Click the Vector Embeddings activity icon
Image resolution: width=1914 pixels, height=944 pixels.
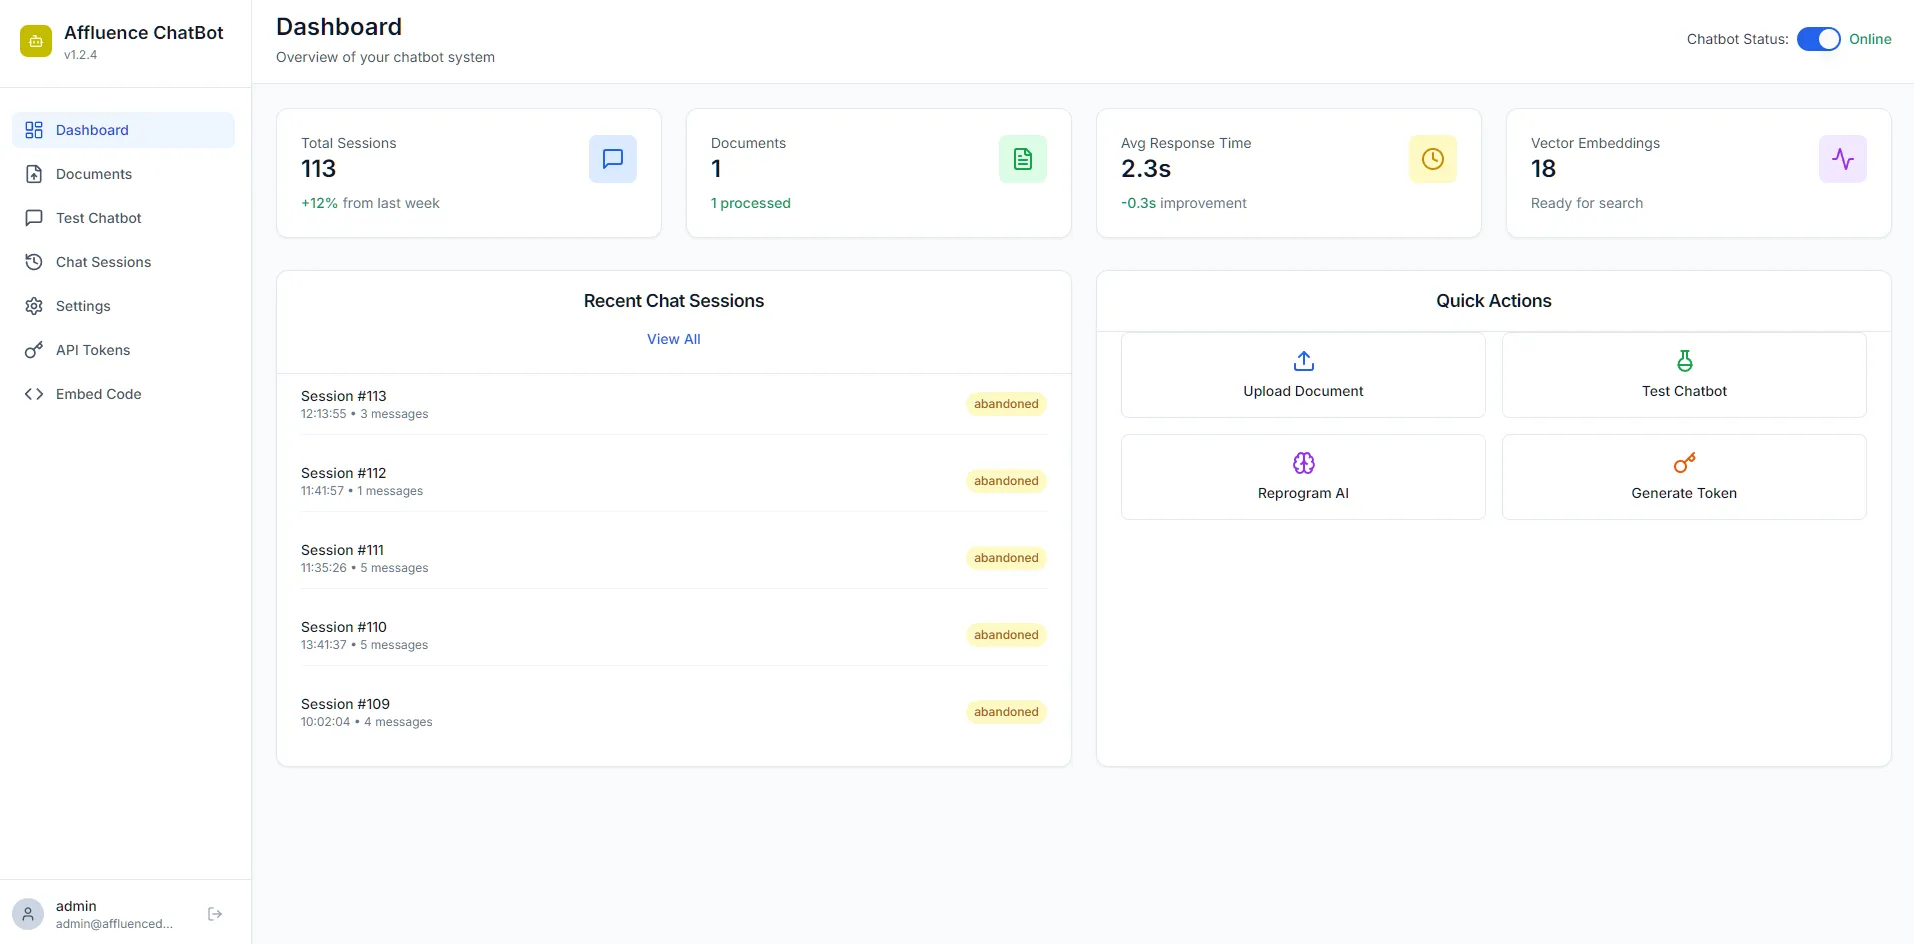point(1842,159)
